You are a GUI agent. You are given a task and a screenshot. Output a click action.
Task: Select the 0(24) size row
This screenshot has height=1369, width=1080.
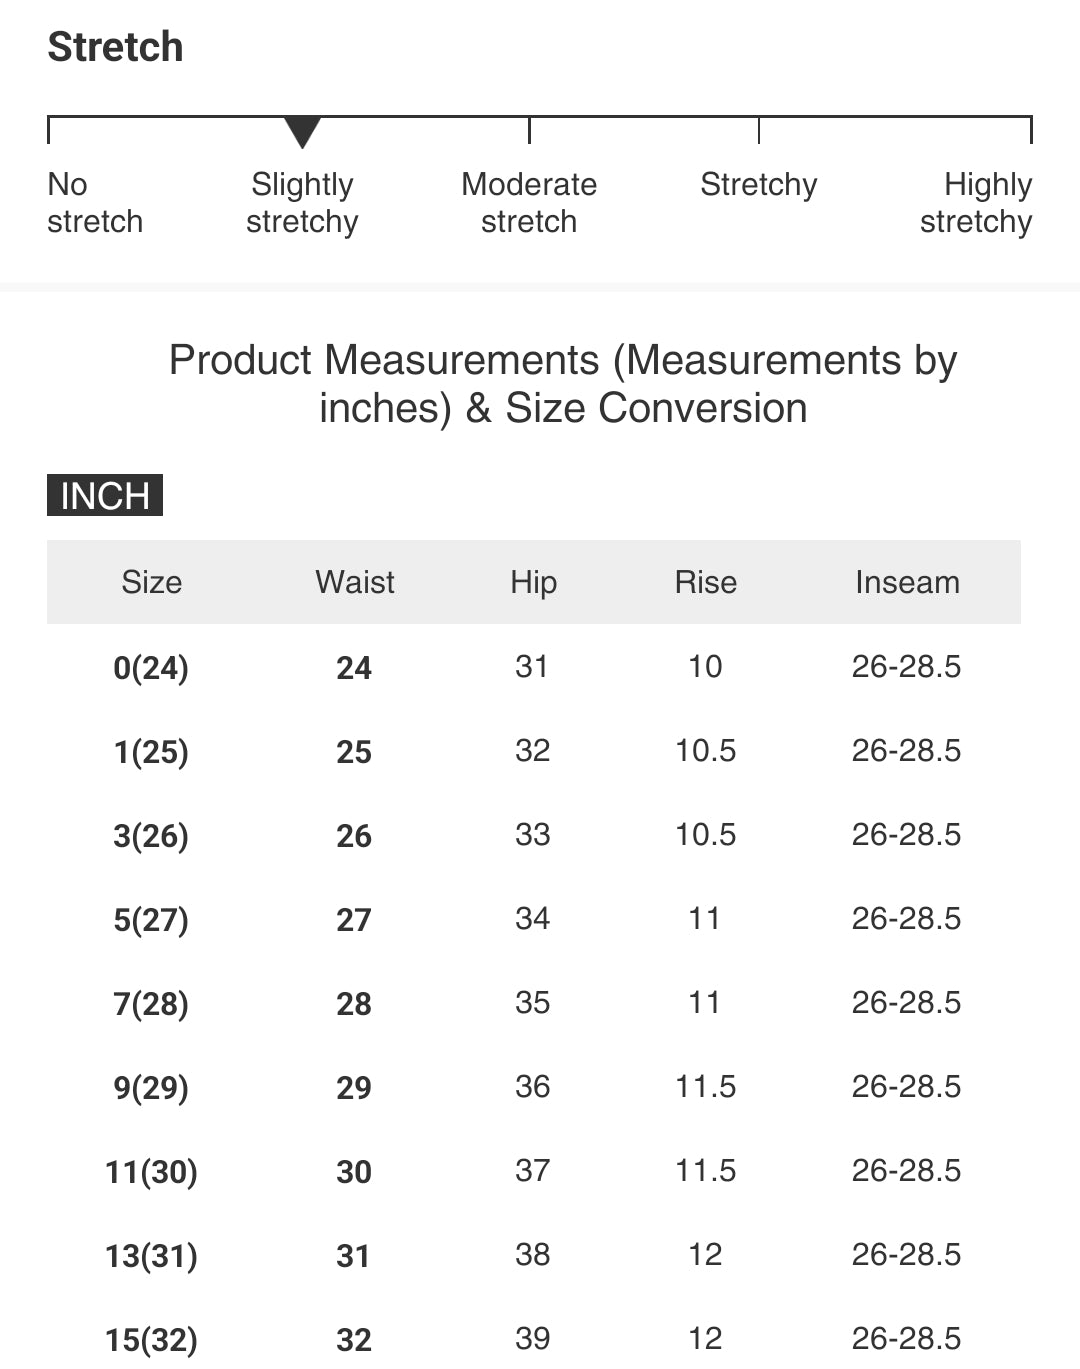[534, 667]
